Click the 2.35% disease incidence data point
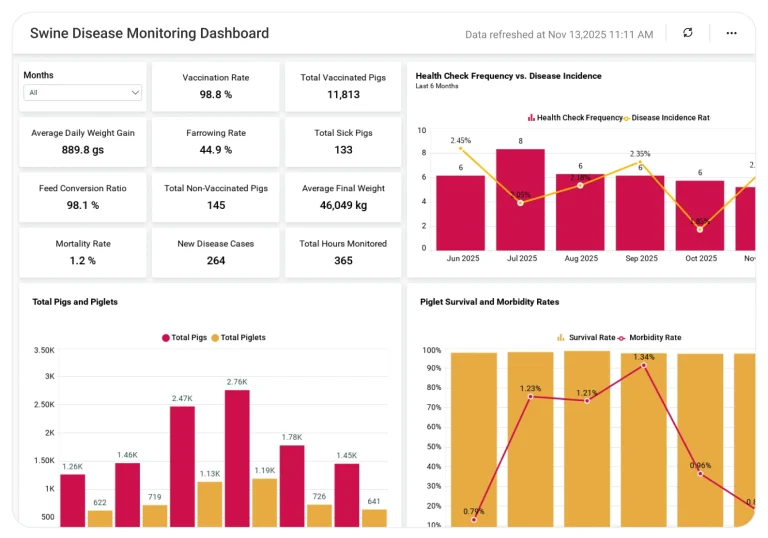Image resolution: width=768 pixels, height=538 pixels. 640,162
